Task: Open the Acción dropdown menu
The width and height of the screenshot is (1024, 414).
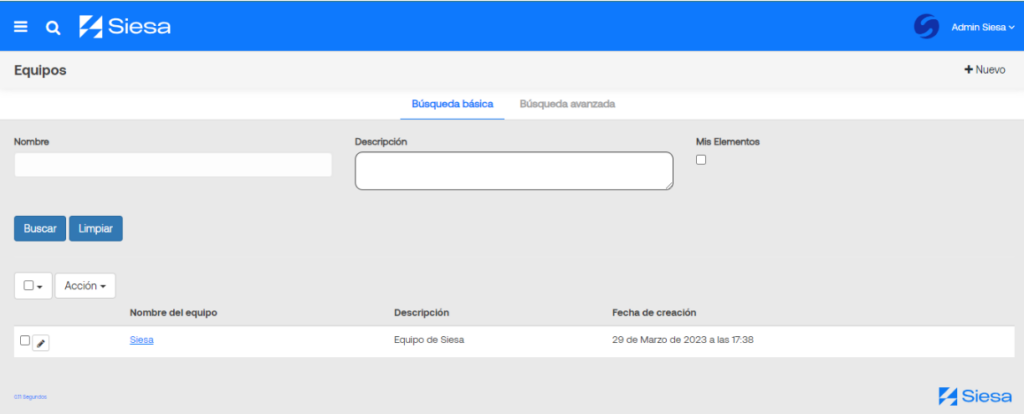Action: pos(85,286)
